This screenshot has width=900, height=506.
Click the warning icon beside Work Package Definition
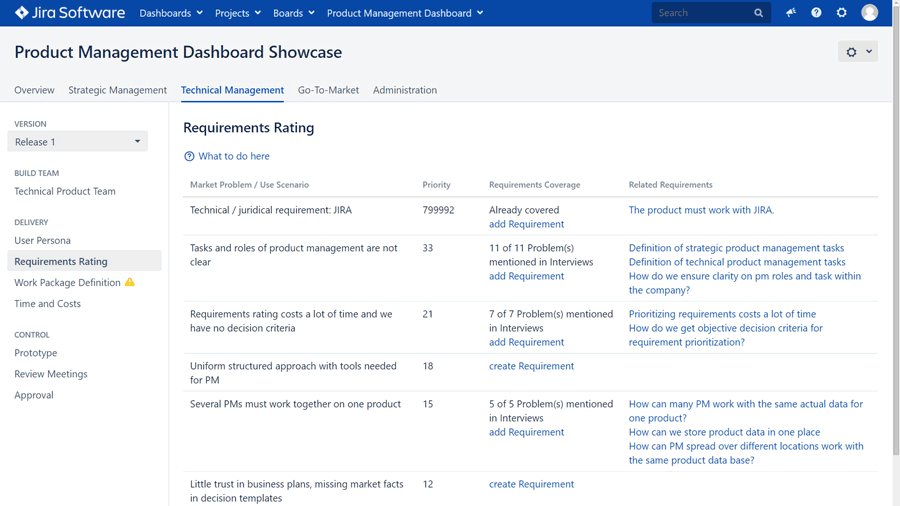(130, 282)
